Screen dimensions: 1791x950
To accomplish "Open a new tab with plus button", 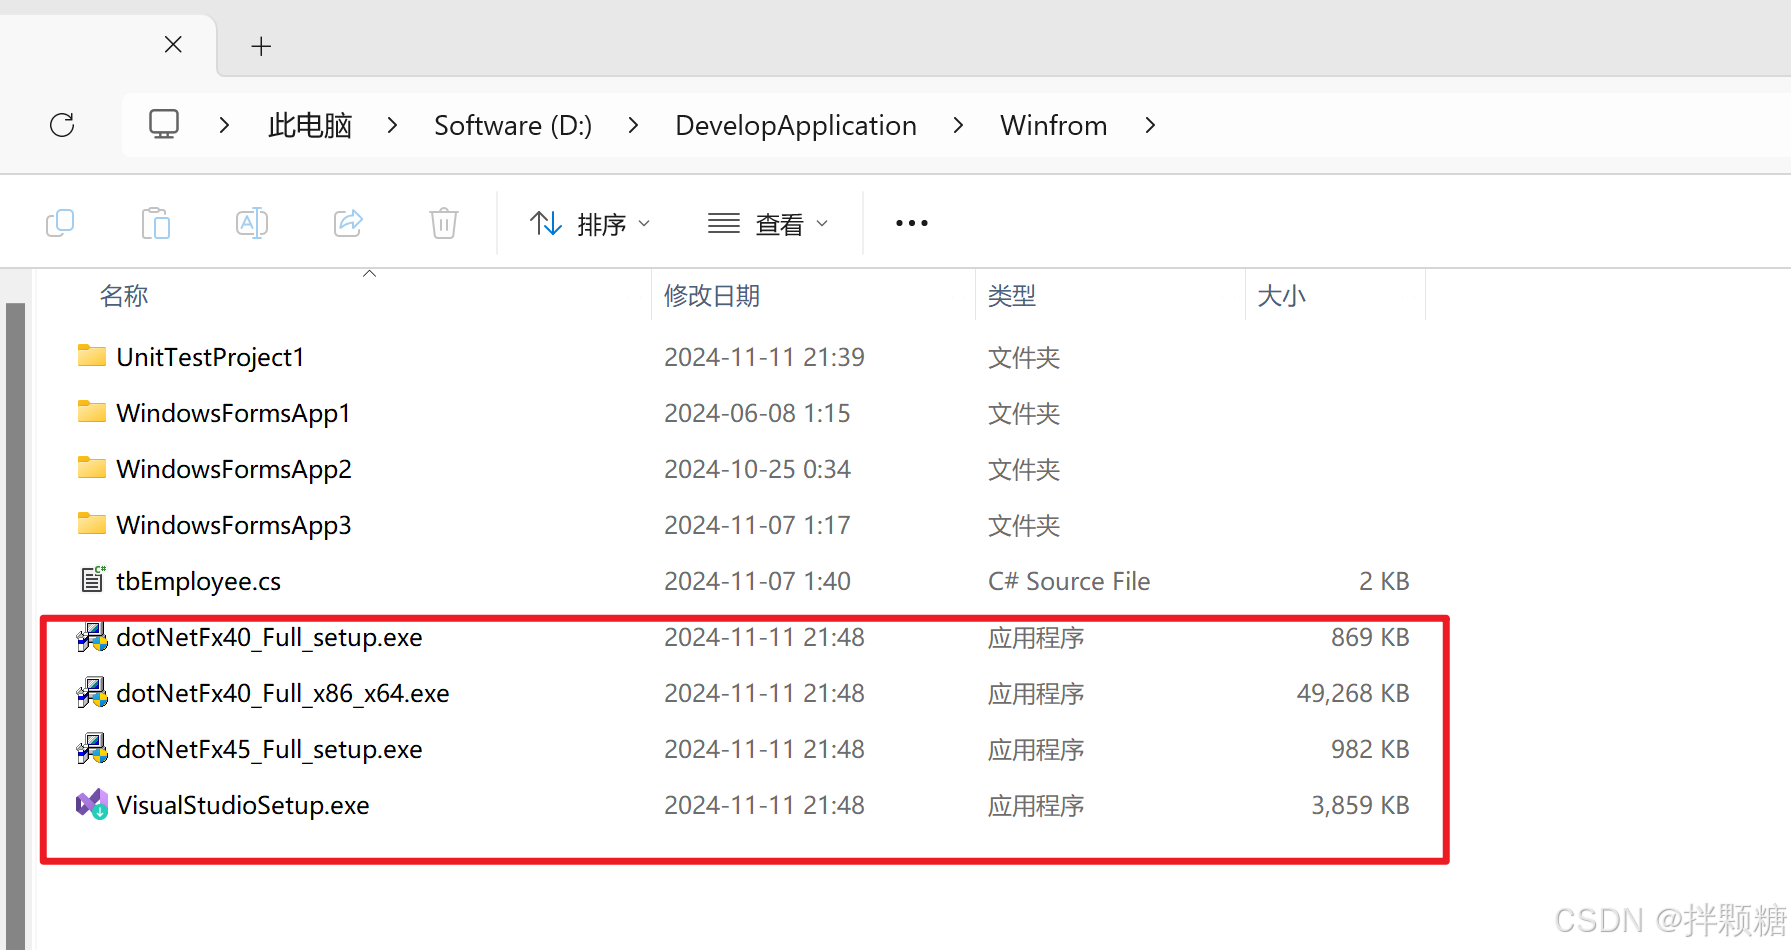I will pyautogui.click(x=261, y=46).
